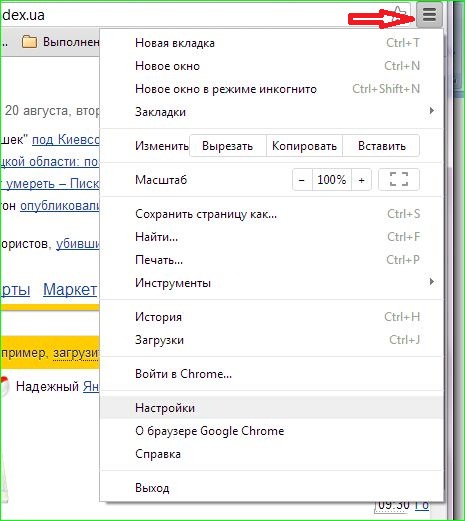Click the "Вырезать" button
The height and width of the screenshot is (521, 465).
coord(228,146)
